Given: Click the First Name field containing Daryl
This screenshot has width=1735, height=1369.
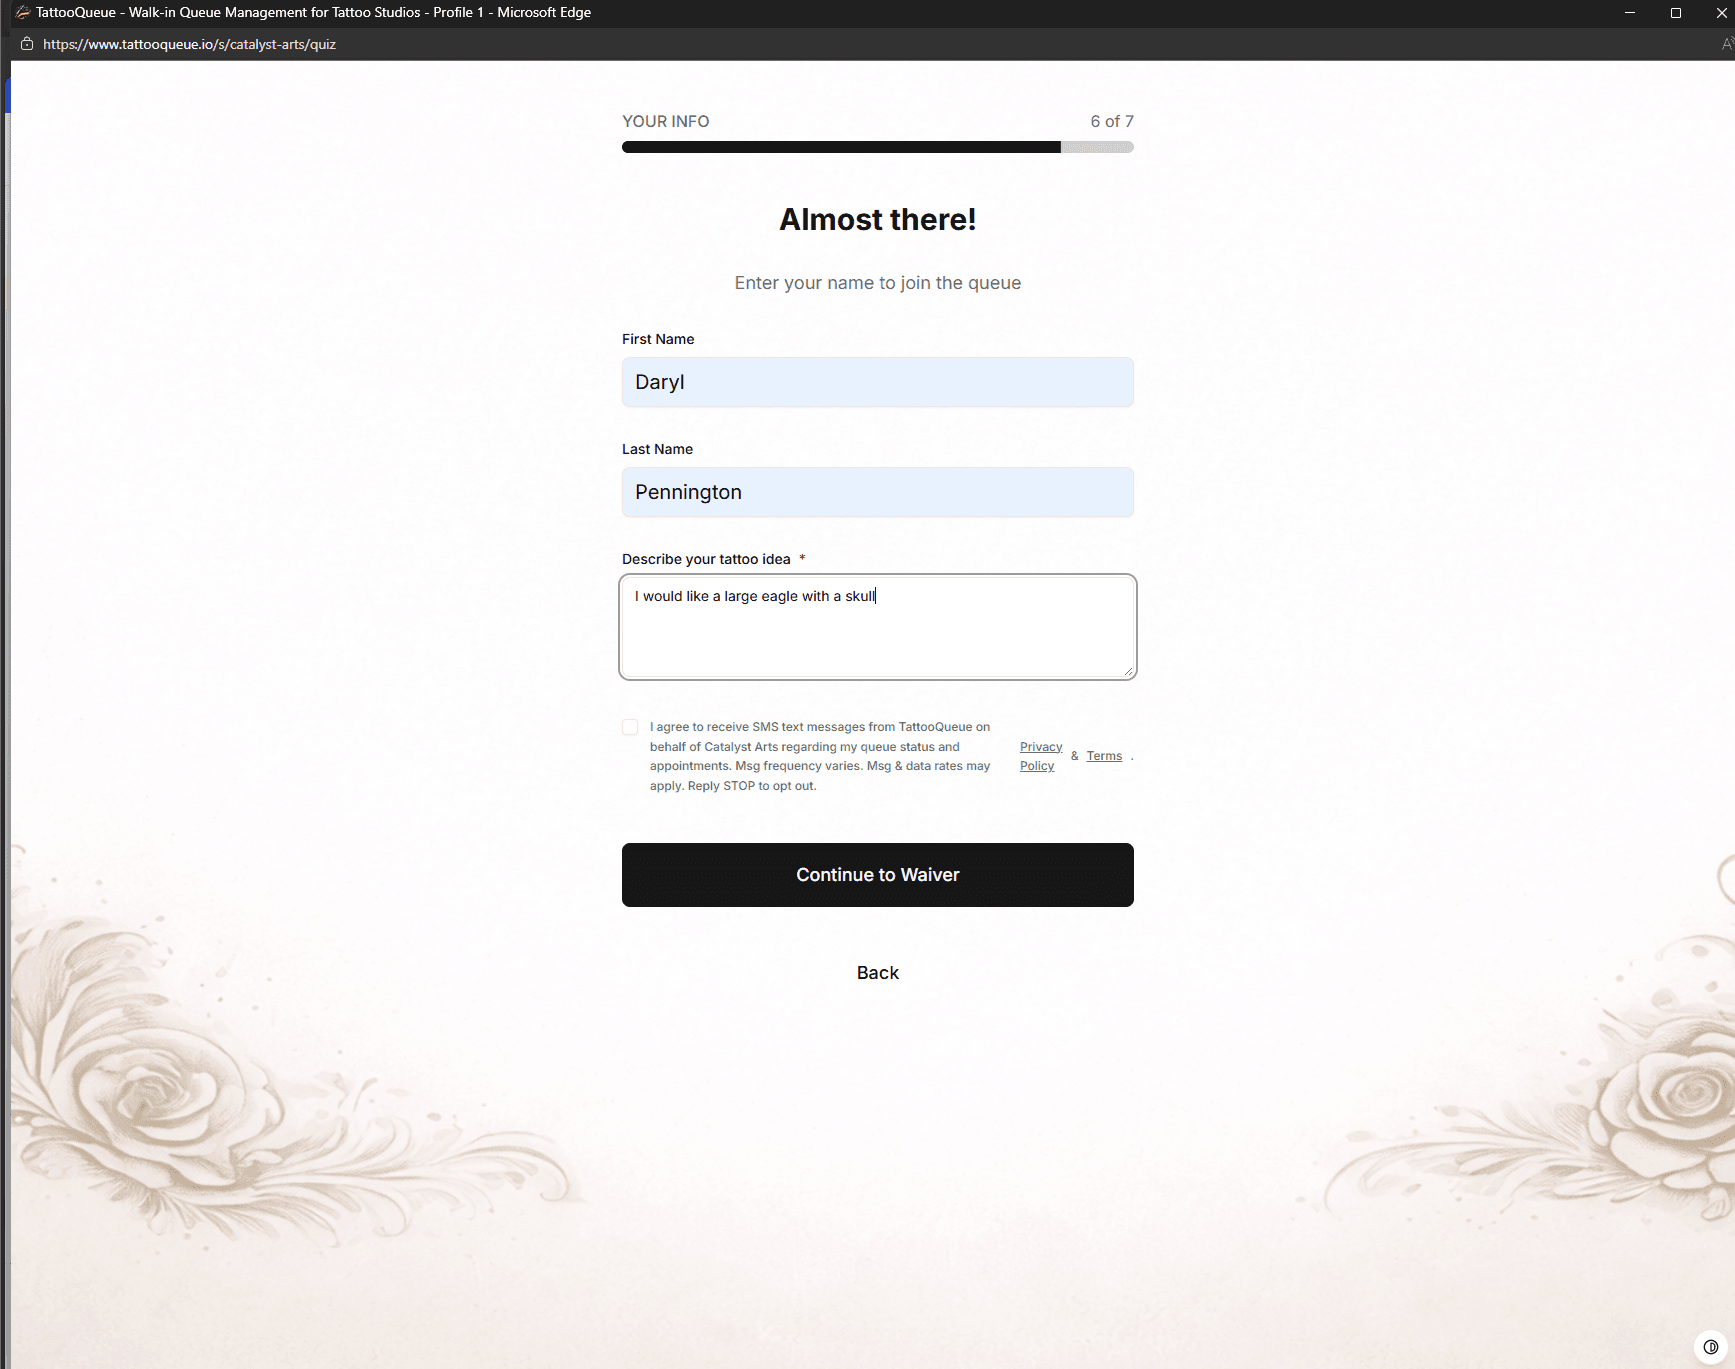Looking at the screenshot, I should coord(877,382).
